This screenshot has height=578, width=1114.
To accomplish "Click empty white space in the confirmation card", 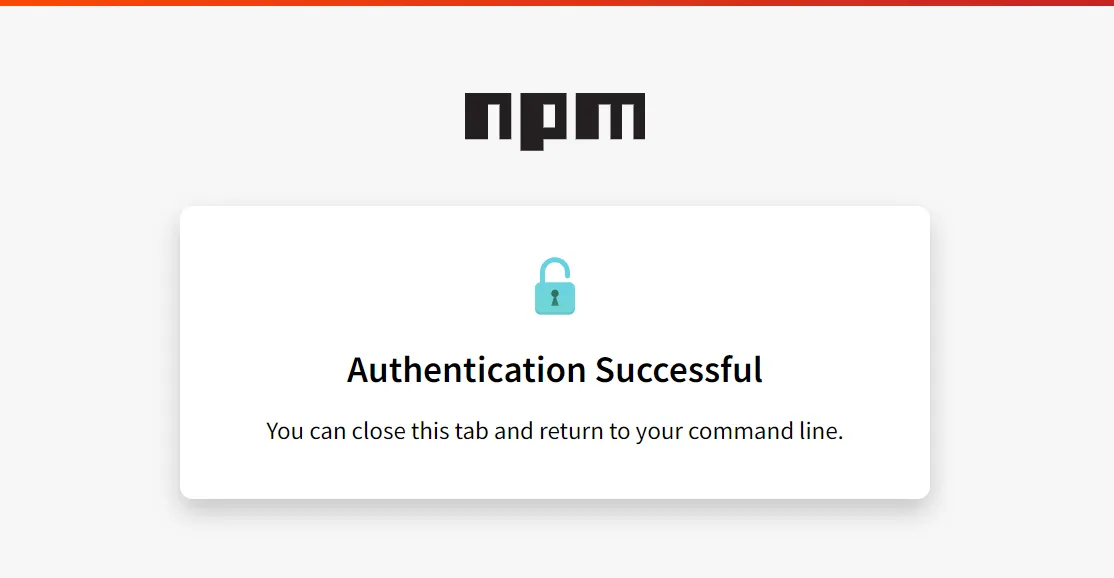I will (300, 280).
